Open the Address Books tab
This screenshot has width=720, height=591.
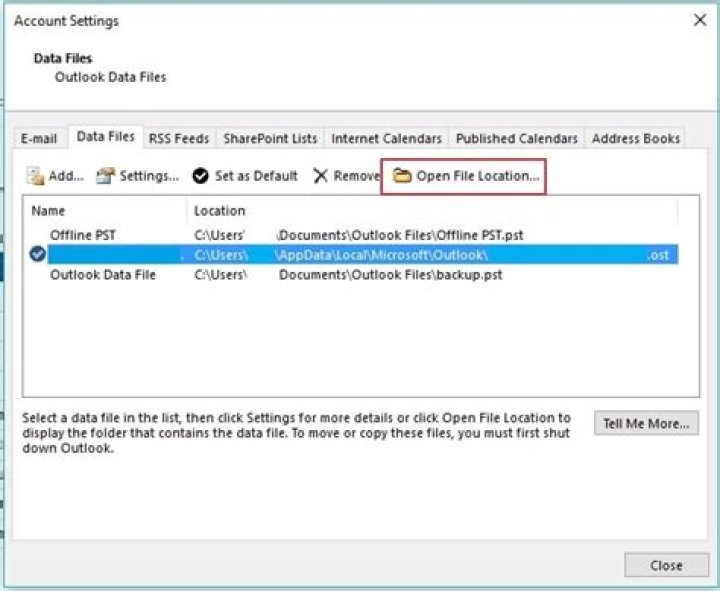[636, 138]
